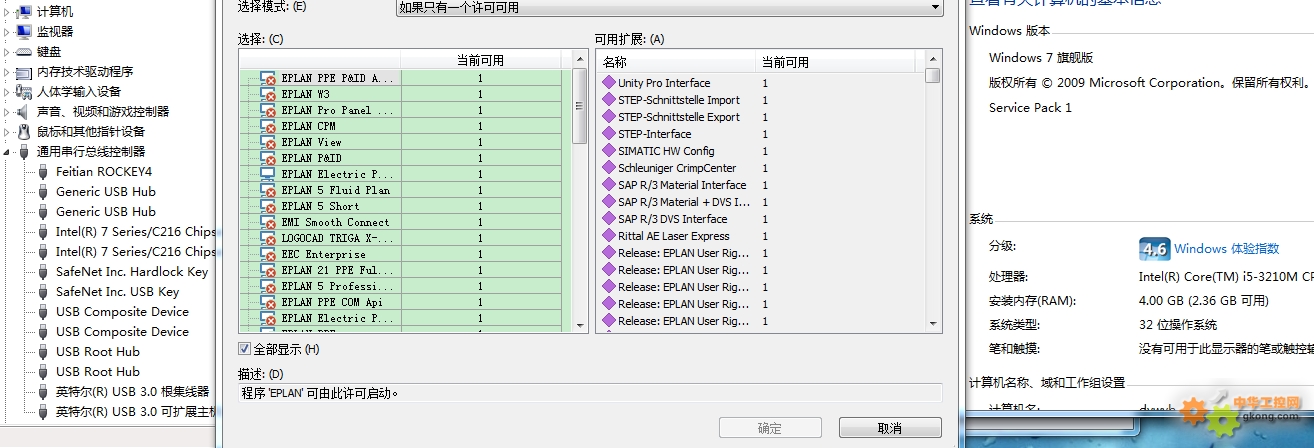Click the 选择 list scroll-down arrow

point(580,324)
